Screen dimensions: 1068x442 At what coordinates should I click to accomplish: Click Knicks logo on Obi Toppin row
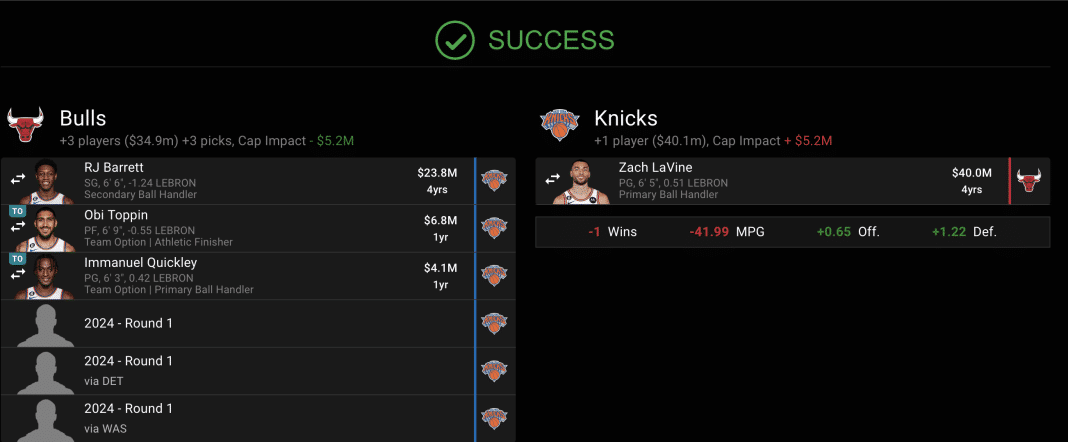click(495, 228)
